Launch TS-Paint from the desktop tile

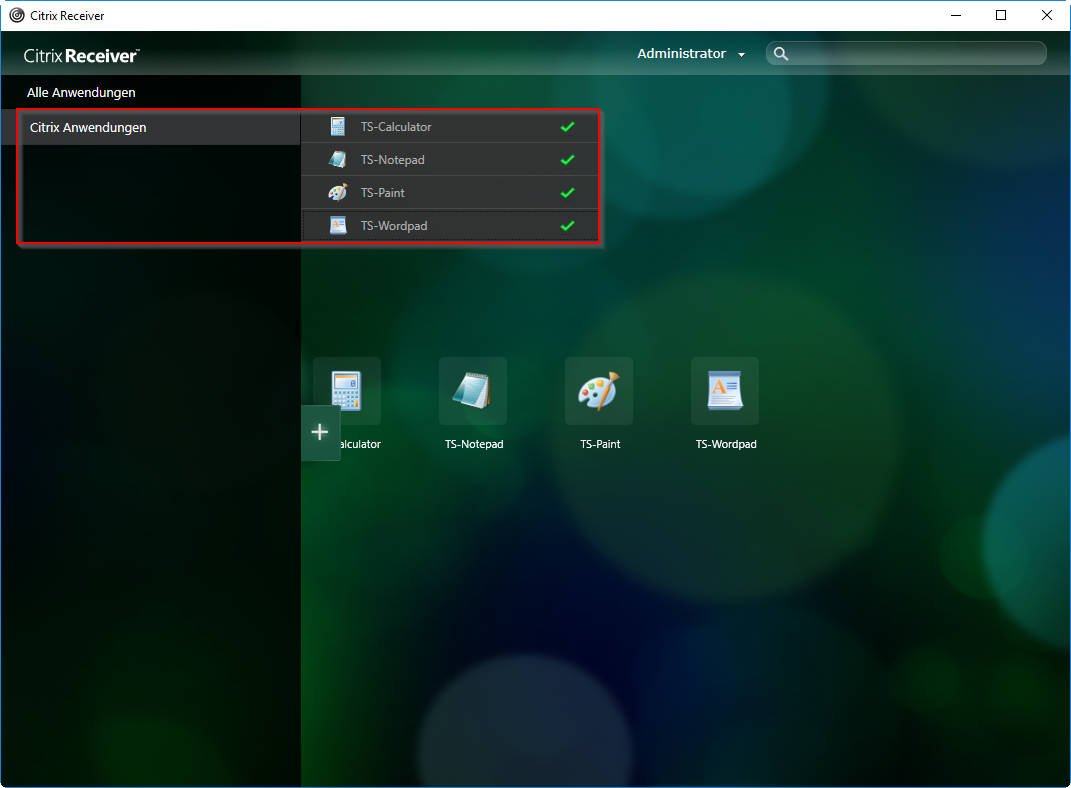tap(599, 391)
